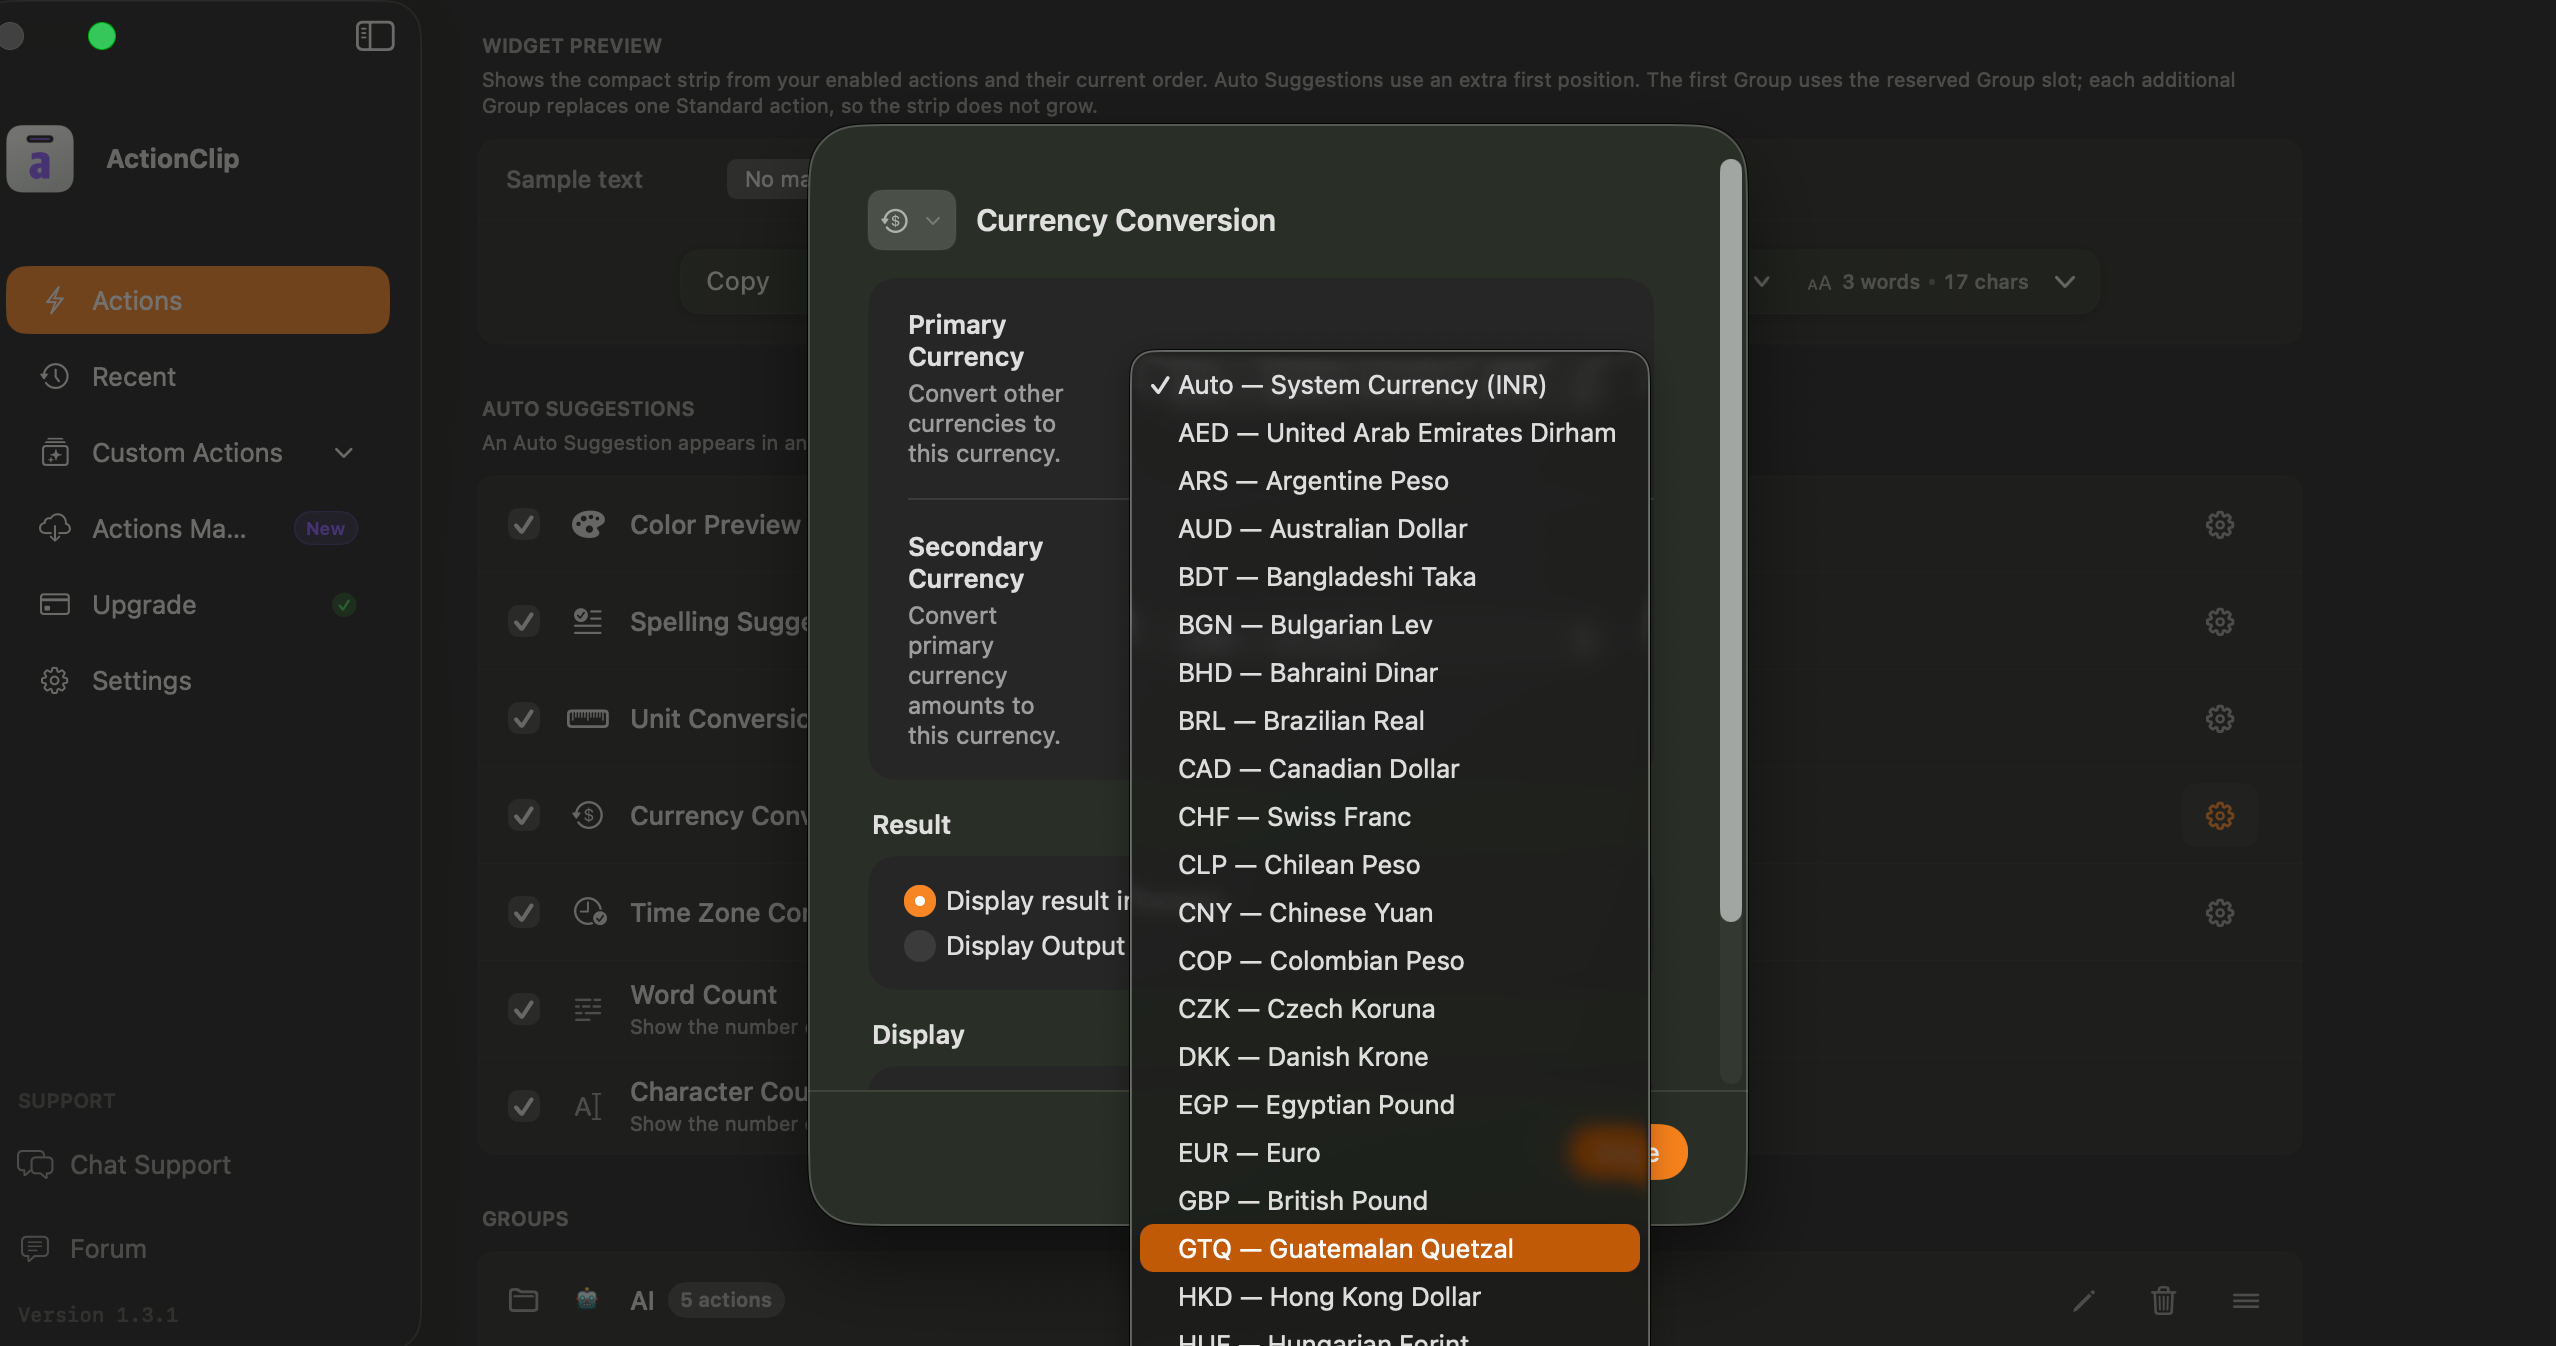The image size is (2556, 1346).
Task: Click the Recent clock icon
Action: click(55, 376)
